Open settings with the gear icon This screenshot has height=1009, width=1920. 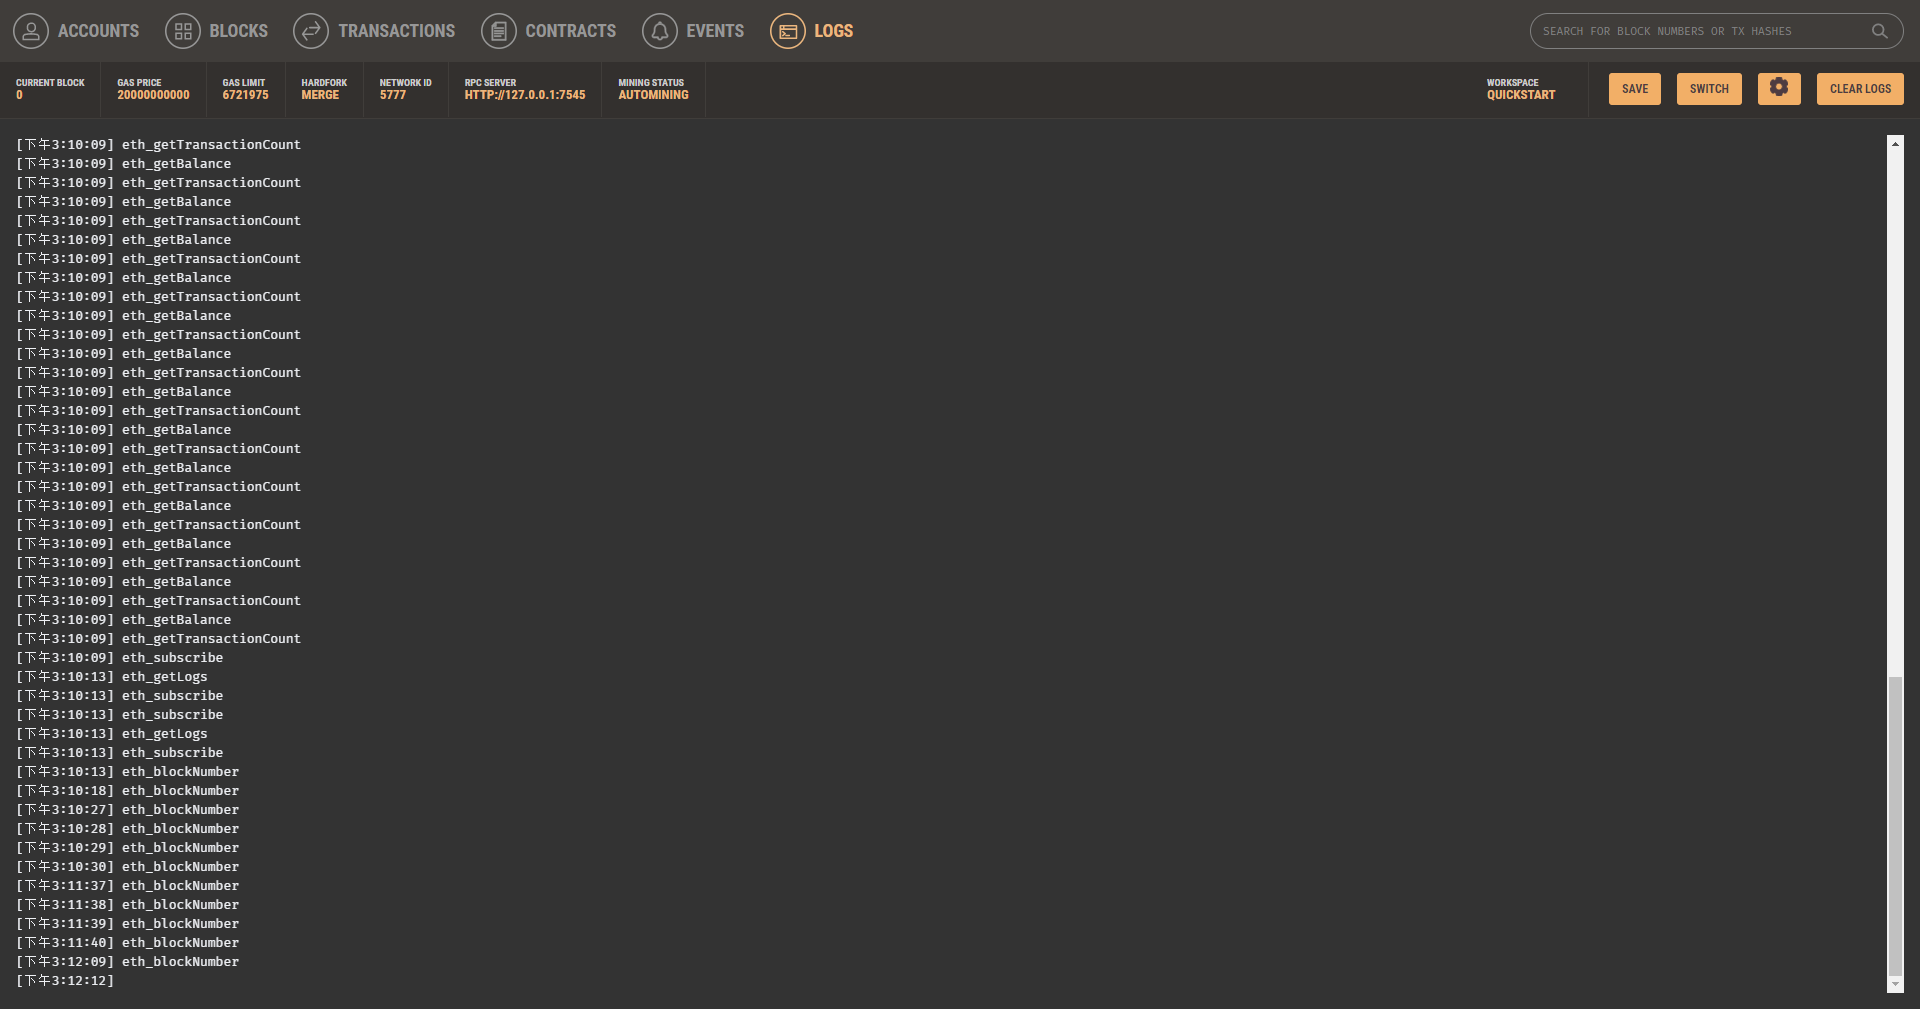(1779, 88)
